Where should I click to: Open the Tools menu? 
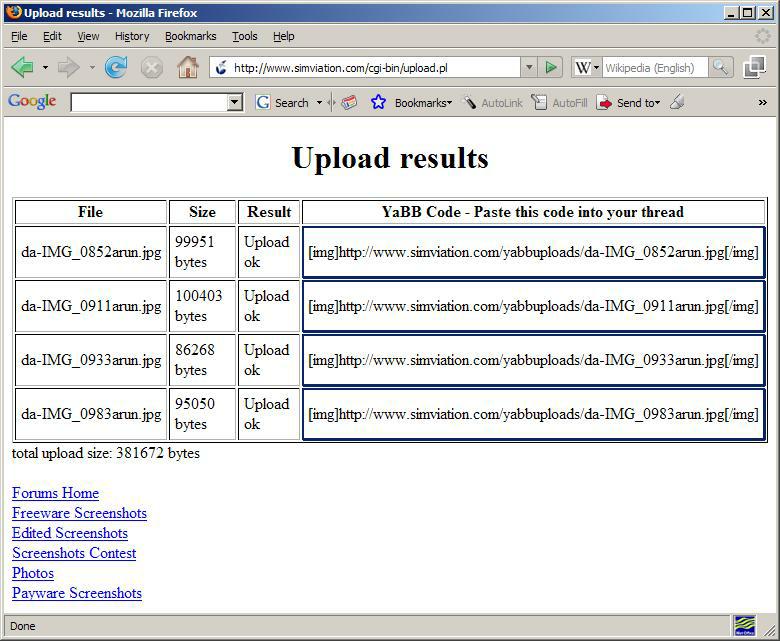point(244,36)
